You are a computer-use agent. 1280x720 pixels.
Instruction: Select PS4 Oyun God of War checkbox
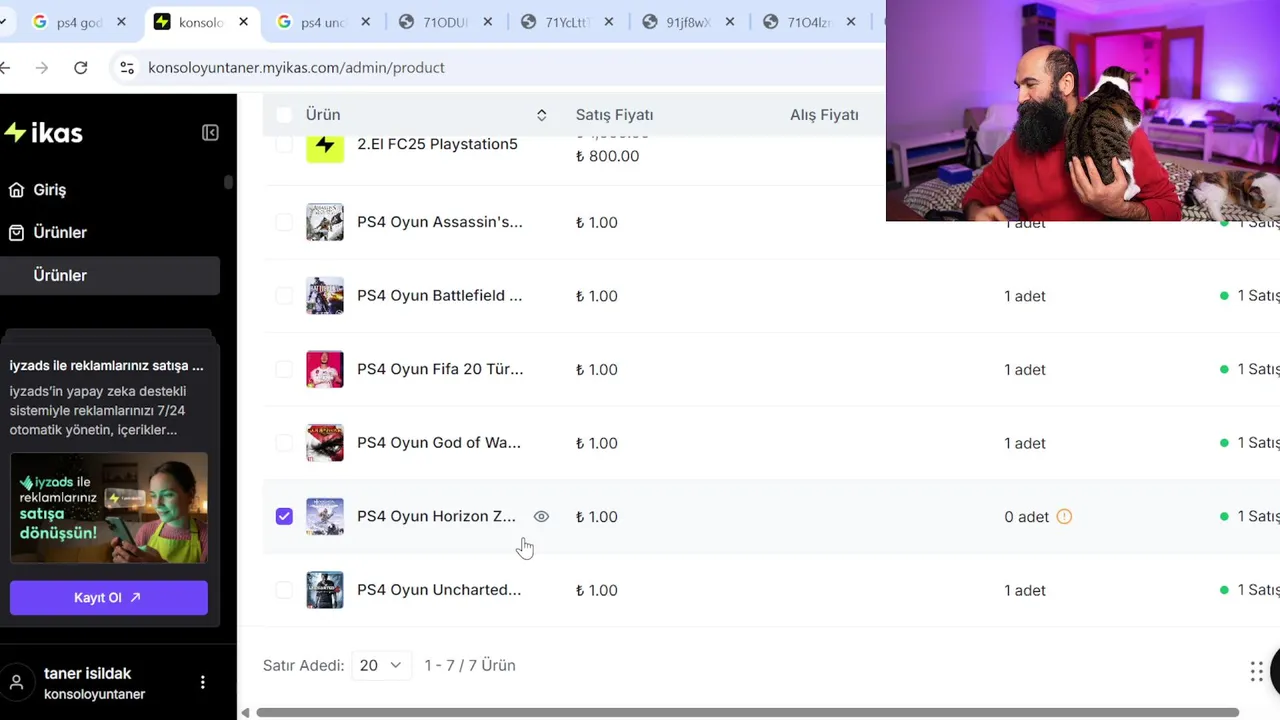click(x=284, y=443)
